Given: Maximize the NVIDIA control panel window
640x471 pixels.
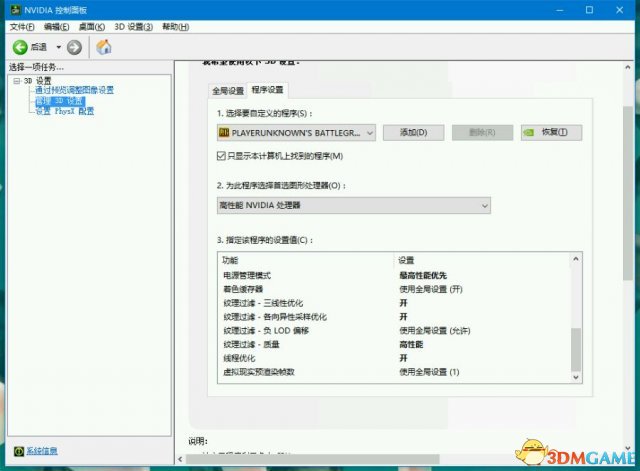Looking at the screenshot, I should (x=589, y=10).
